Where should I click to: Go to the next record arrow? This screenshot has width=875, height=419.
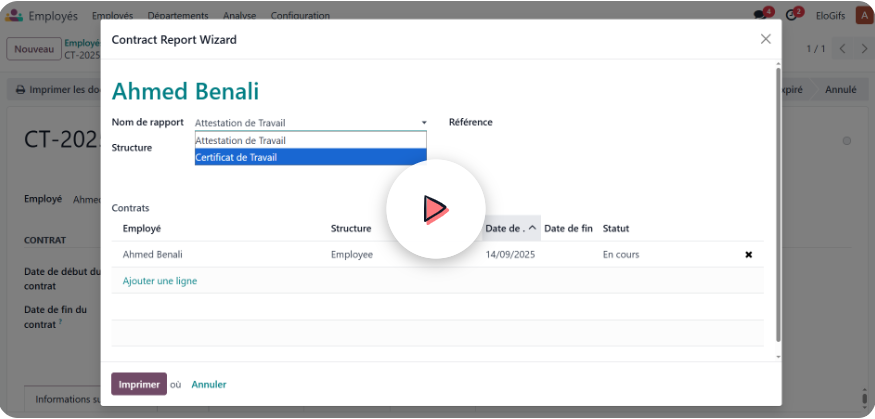pyautogui.click(x=864, y=49)
